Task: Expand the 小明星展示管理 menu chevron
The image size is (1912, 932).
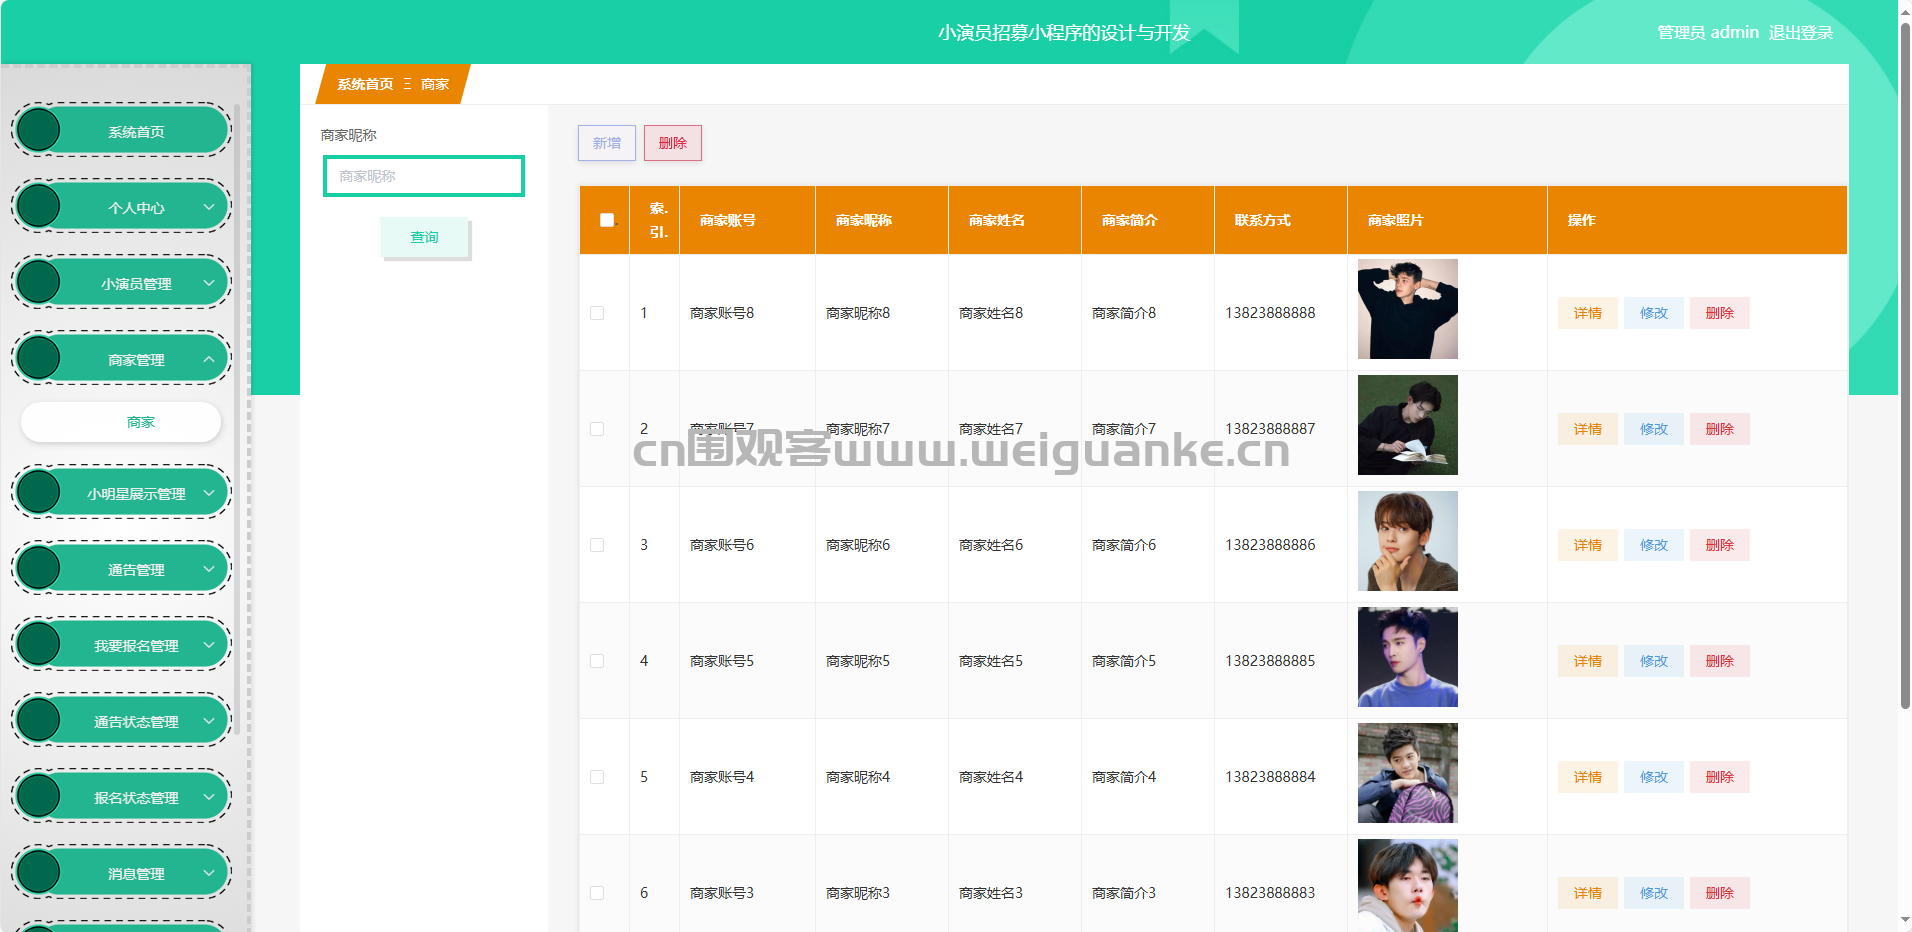Action: (209, 493)
